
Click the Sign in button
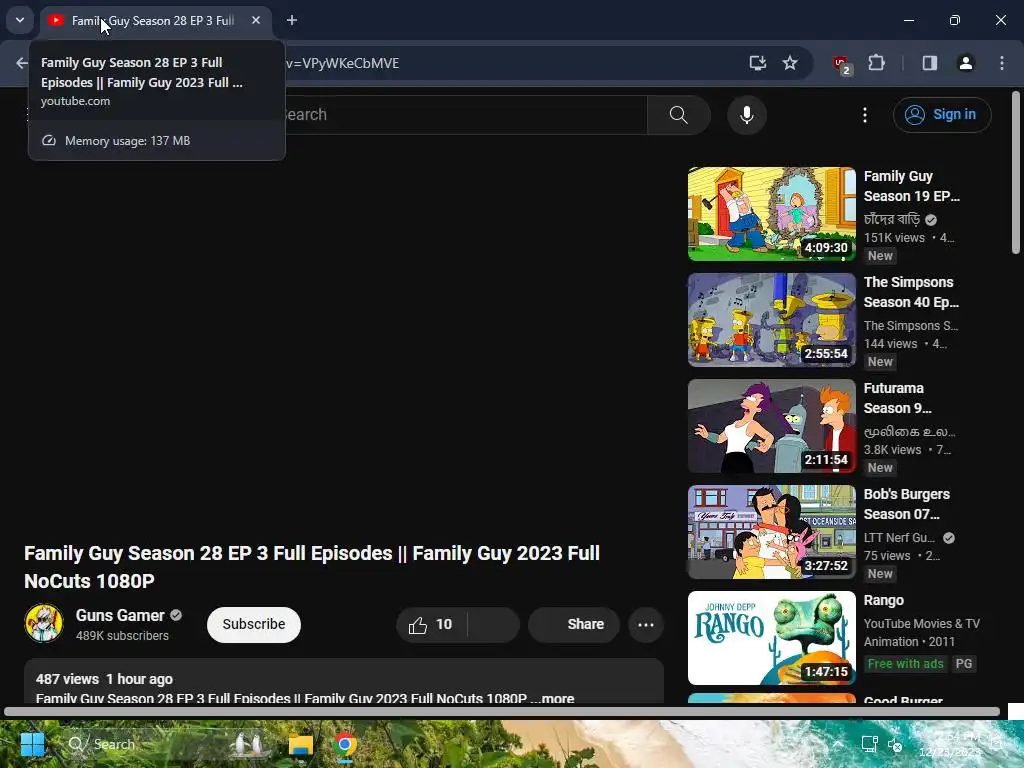coord(942,115)
